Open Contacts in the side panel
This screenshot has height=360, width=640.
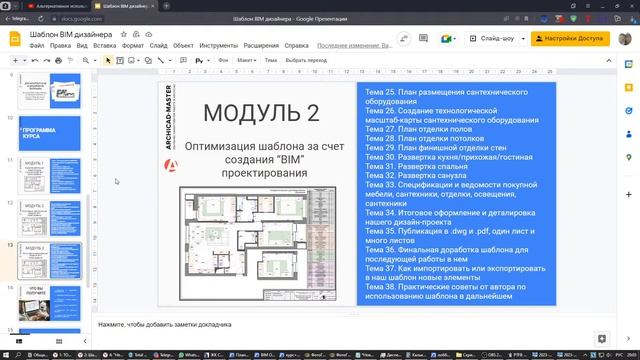tap(629, 134)
